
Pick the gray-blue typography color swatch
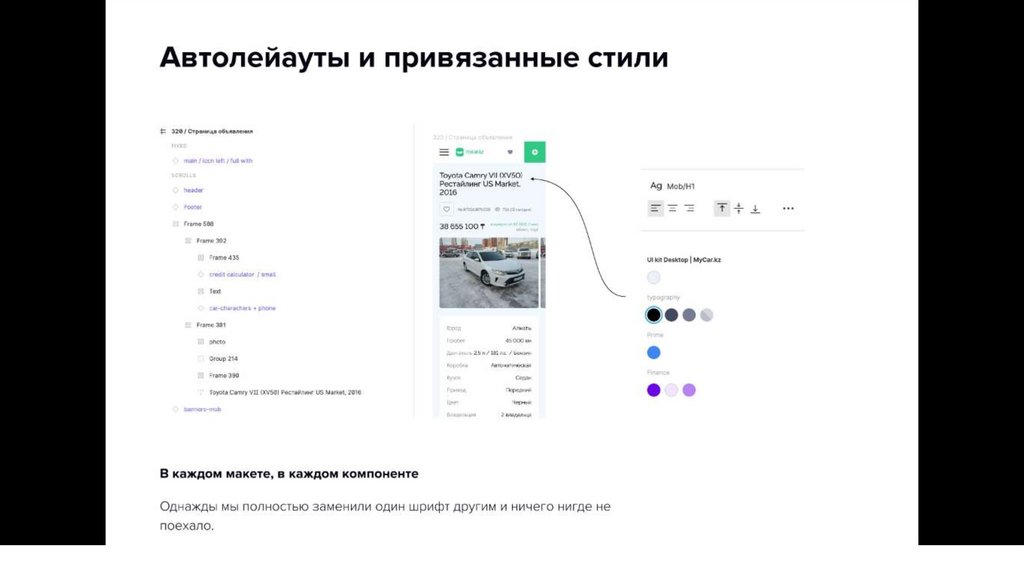coord(689,315)
